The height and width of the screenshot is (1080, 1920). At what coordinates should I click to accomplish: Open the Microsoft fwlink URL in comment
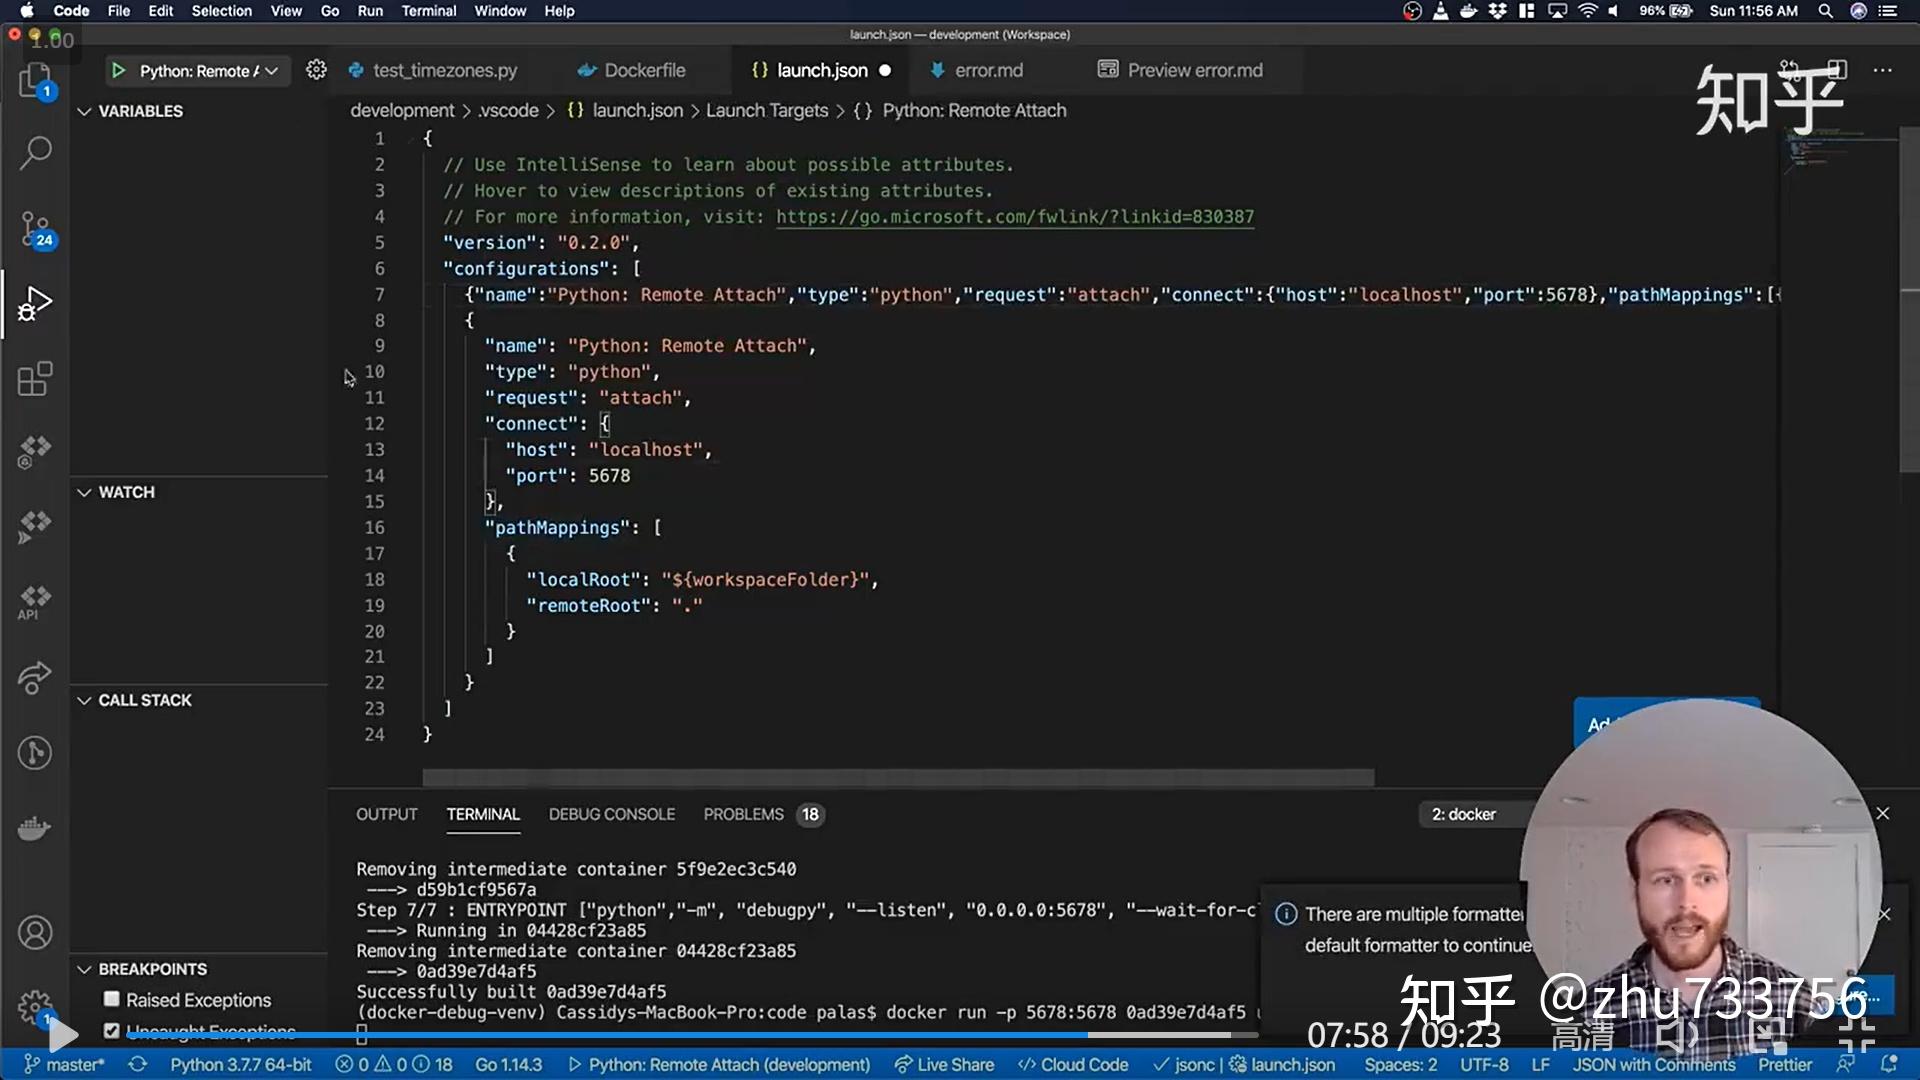(x=1014, y=217)
